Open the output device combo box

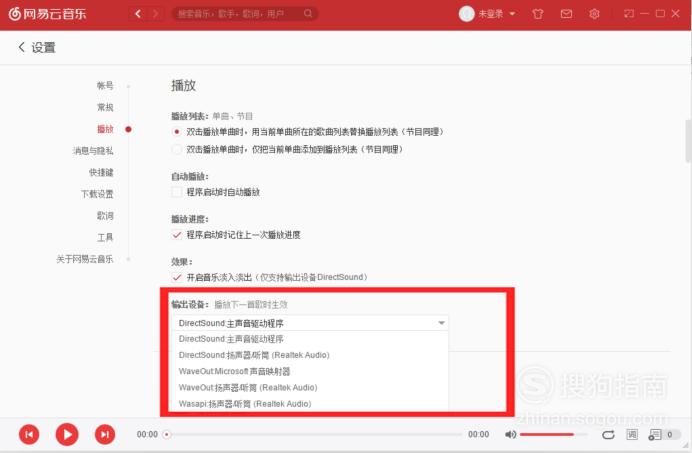310,323
